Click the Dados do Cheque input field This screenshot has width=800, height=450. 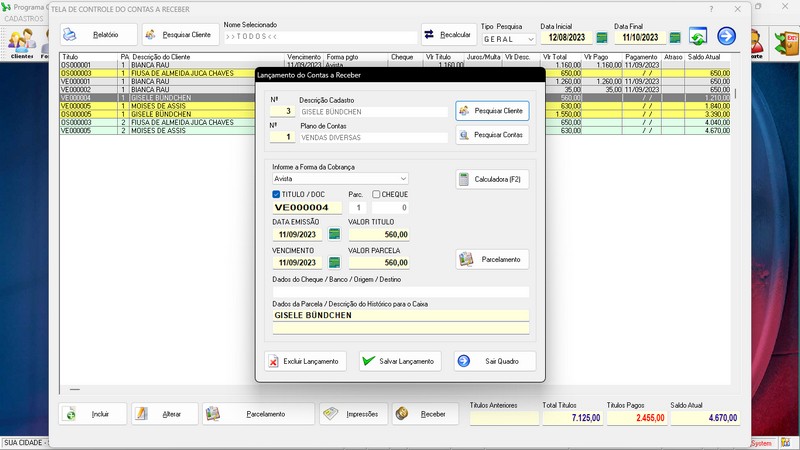click(x=400, y=291)
